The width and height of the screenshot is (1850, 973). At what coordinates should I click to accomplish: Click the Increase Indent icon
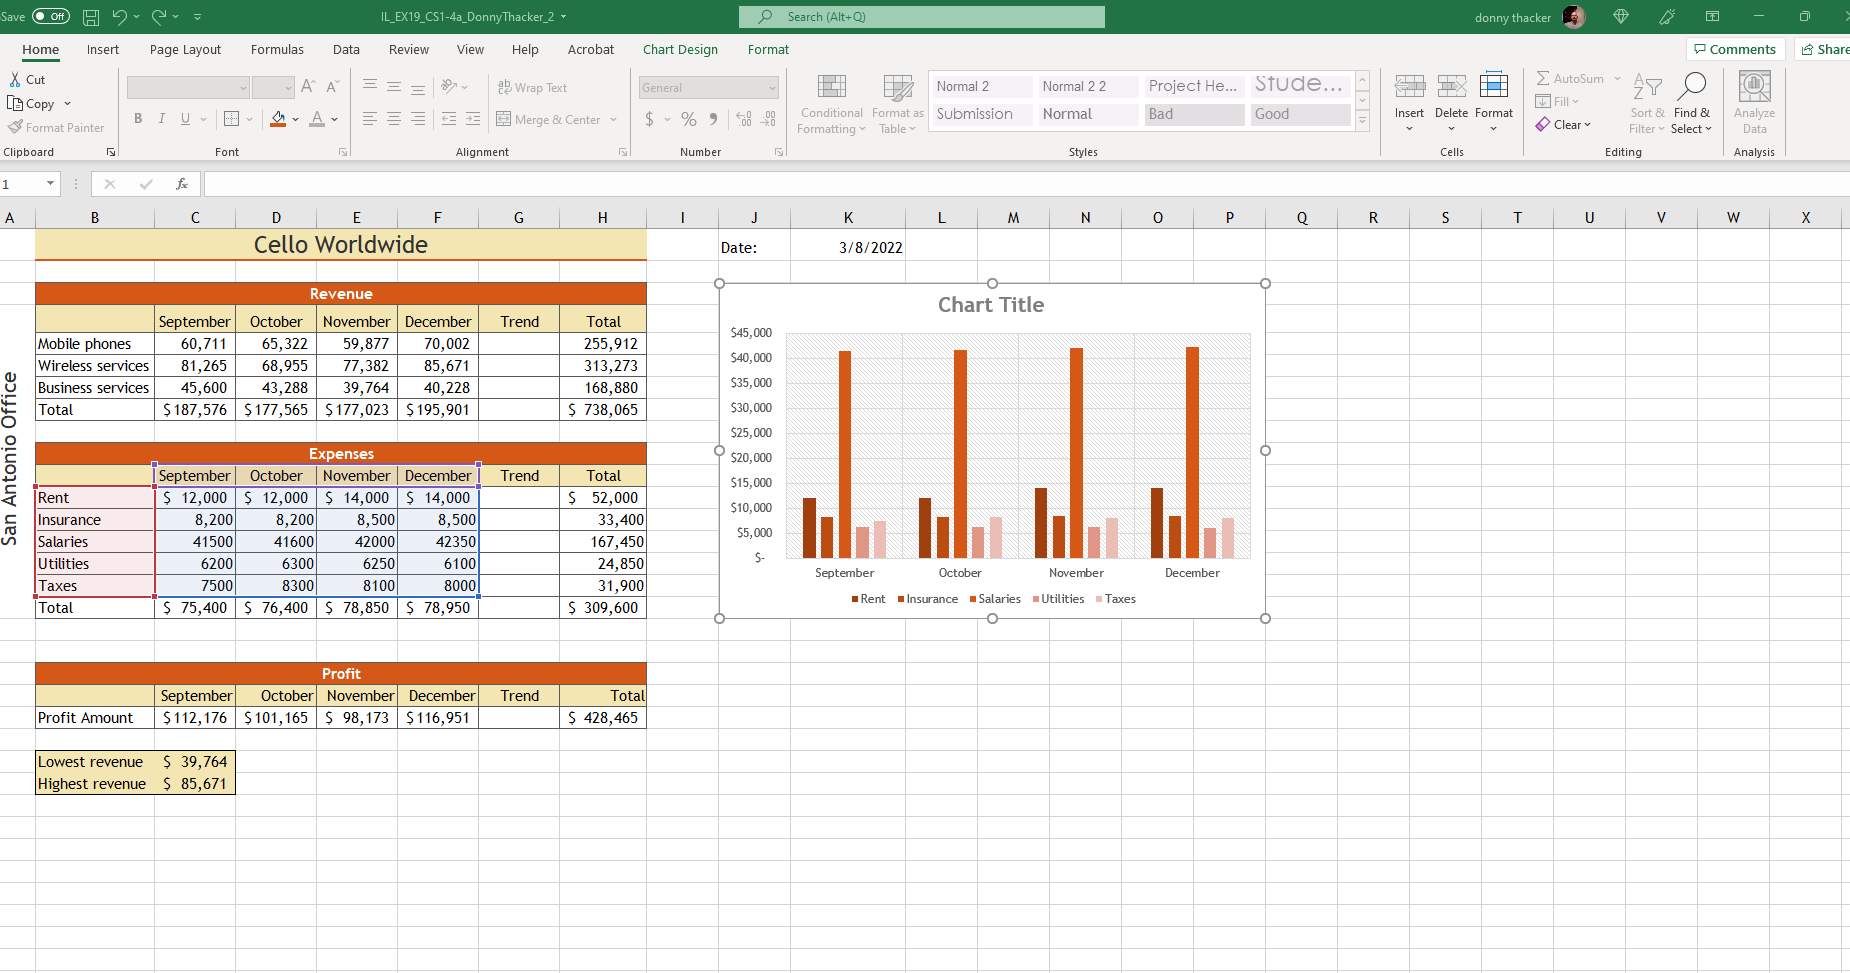pyautogui.click(x=473, y=119)
